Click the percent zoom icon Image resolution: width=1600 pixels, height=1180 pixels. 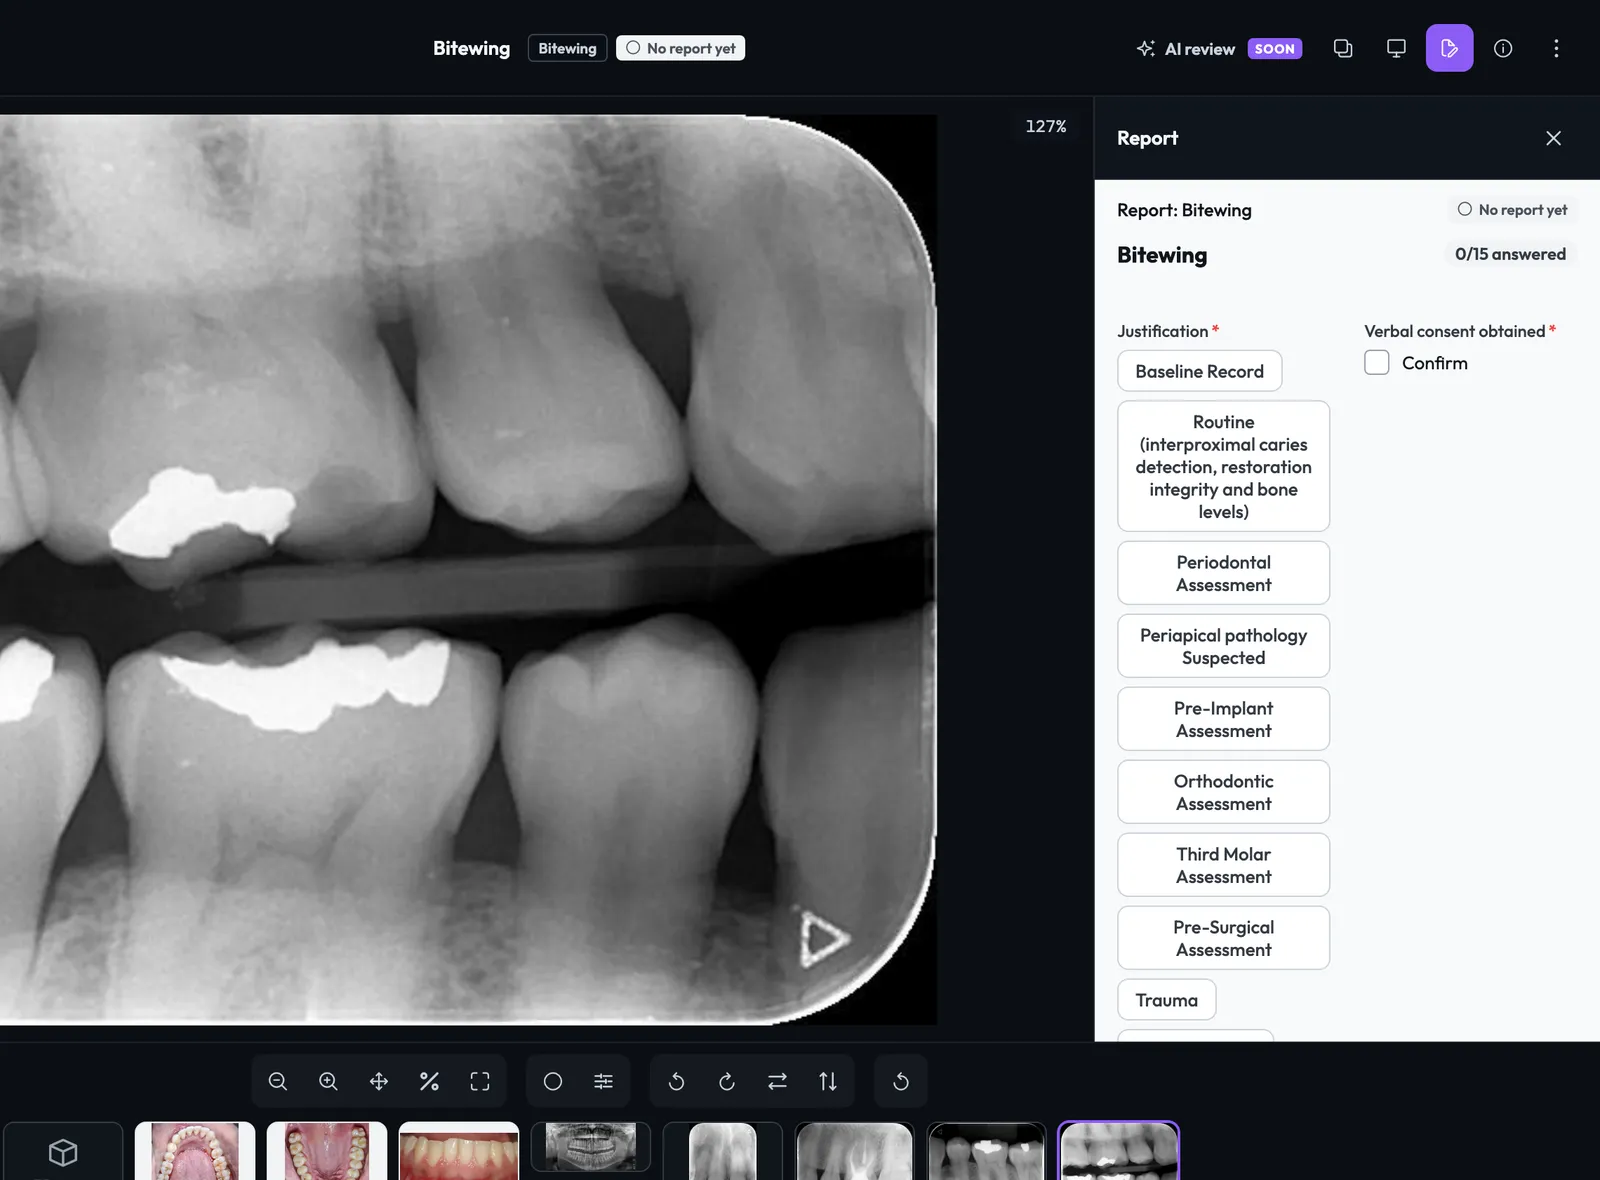(429, 1081)
